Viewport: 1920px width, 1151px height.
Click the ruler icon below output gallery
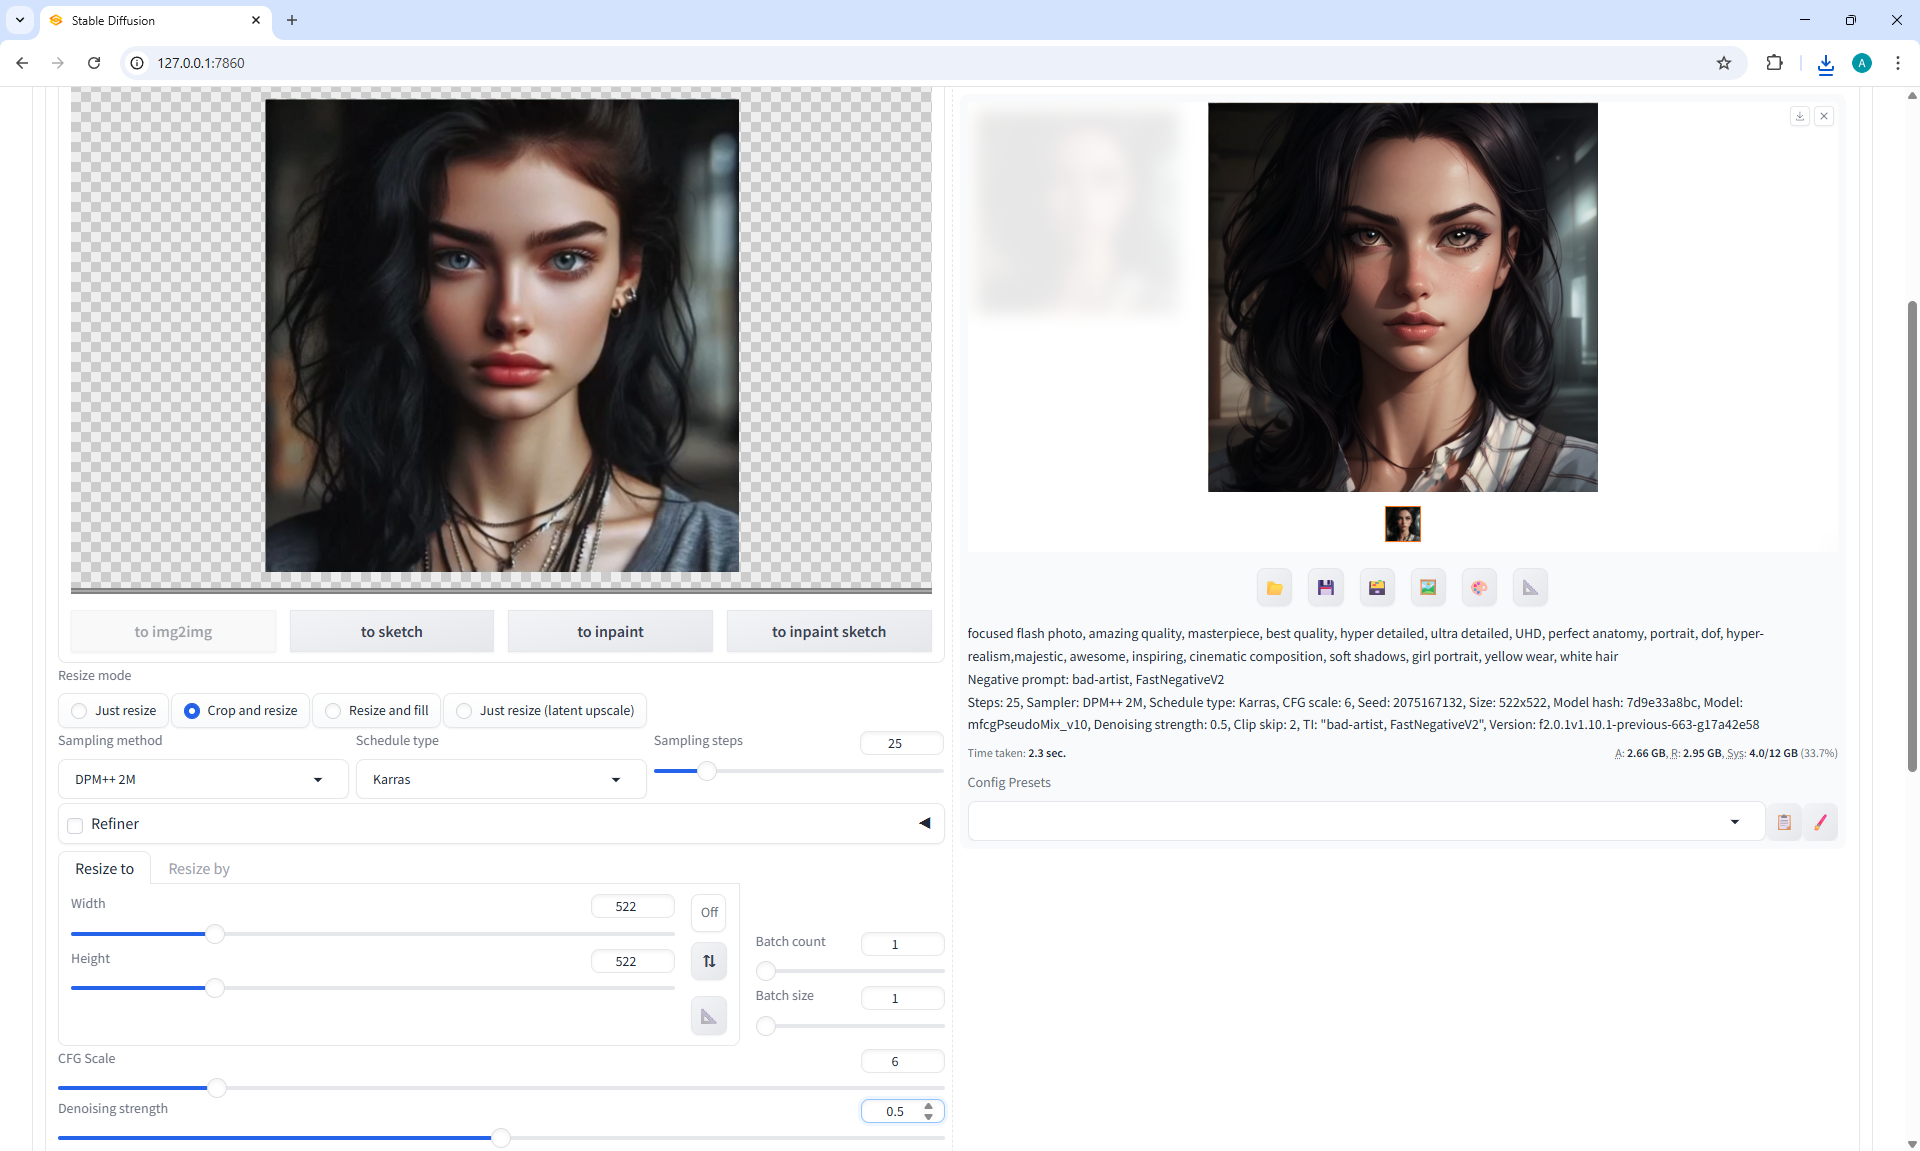coord(1530,588)
